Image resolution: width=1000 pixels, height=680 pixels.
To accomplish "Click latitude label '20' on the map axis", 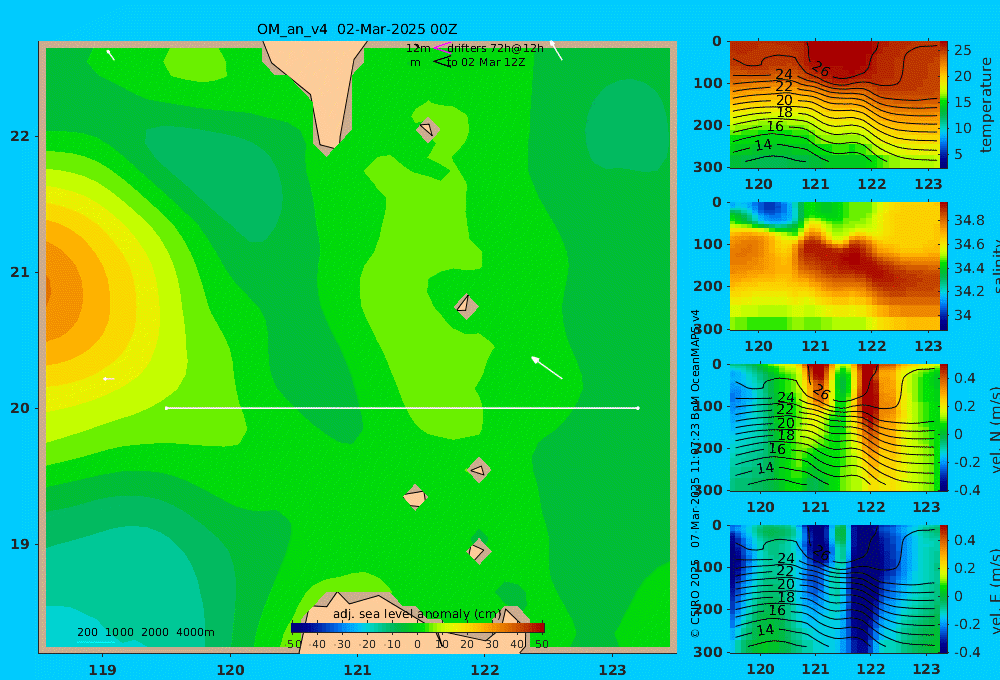I will click(20, 408).
